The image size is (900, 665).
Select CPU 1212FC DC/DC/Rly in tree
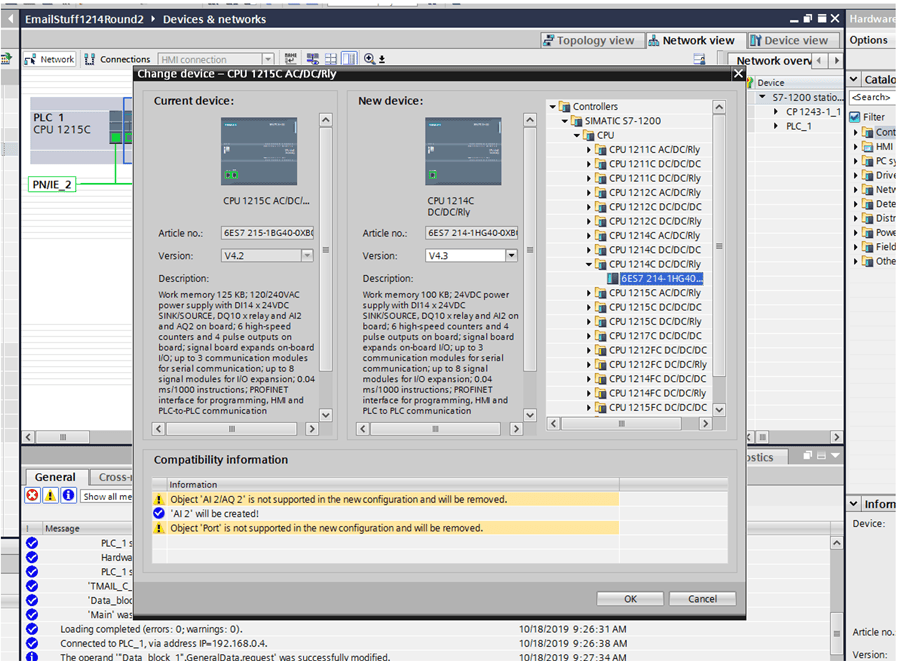pyautogui.click(x=658, y=365)
